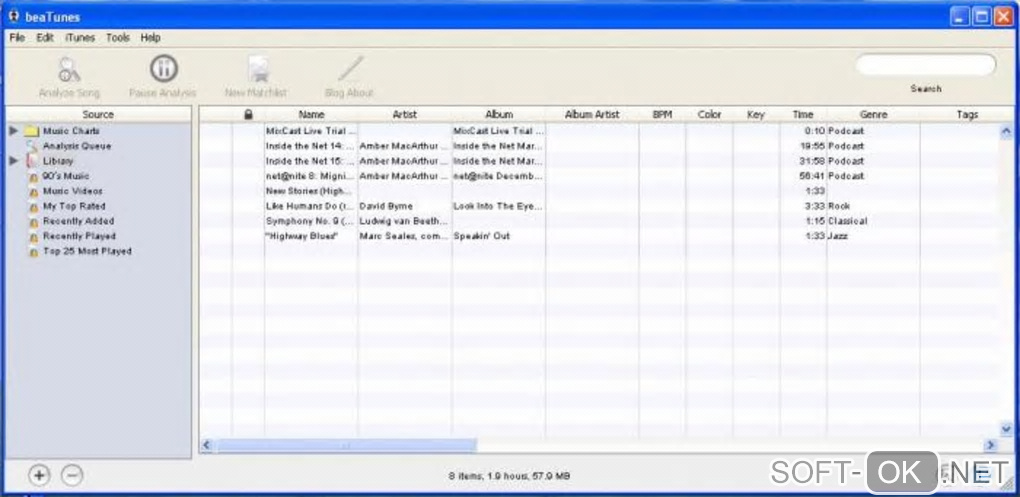
Task: Sort by the Artist column header
Action: (x=405, y=114)
